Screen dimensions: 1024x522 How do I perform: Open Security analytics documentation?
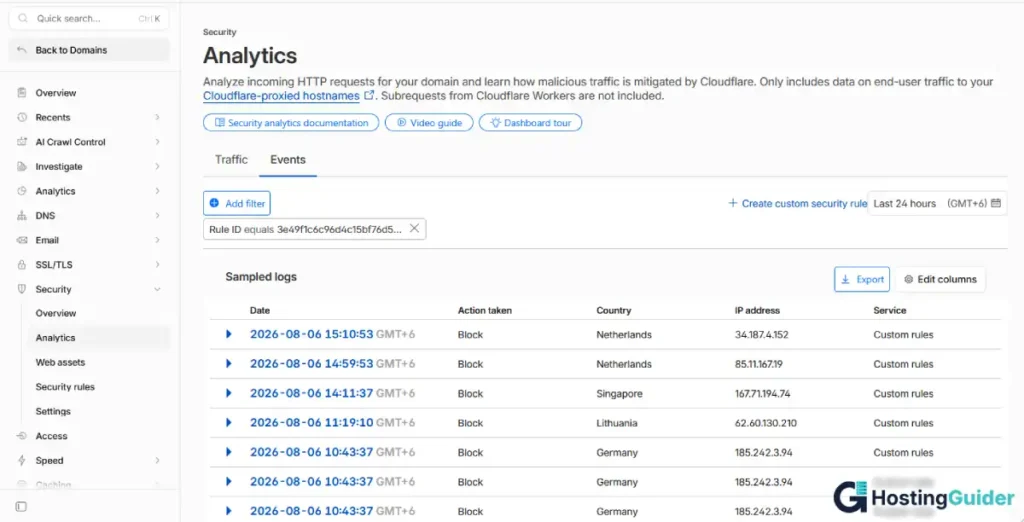pos(291,123)
